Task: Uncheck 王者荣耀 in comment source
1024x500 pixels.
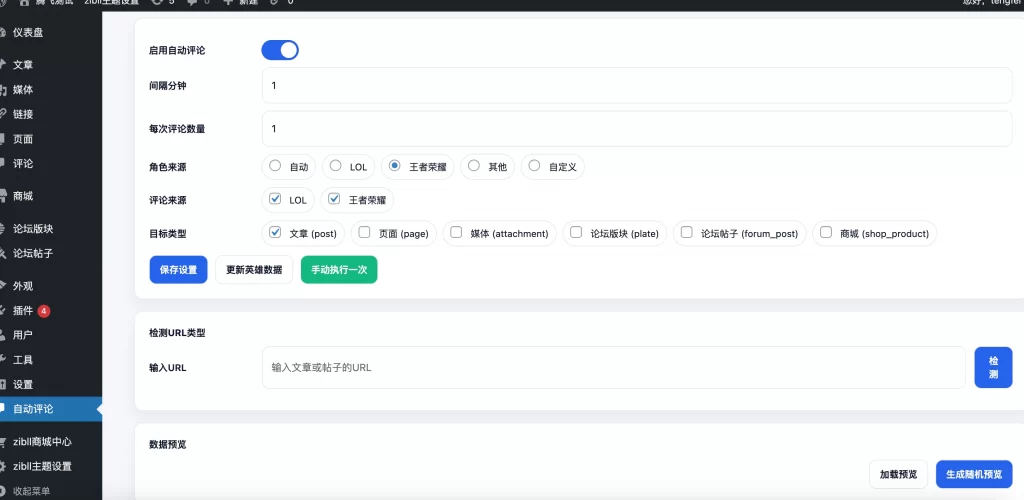Action: [x=335, y=200]
